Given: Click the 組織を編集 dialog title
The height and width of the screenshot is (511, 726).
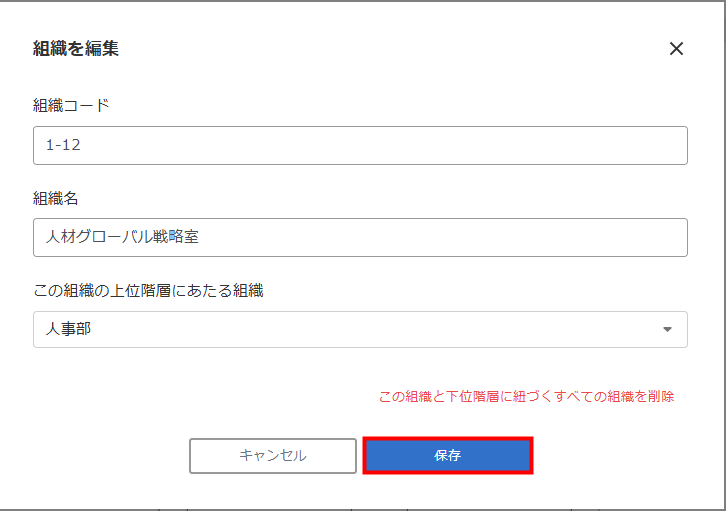Looking at the screenshot, I should (x=76, y=48).
